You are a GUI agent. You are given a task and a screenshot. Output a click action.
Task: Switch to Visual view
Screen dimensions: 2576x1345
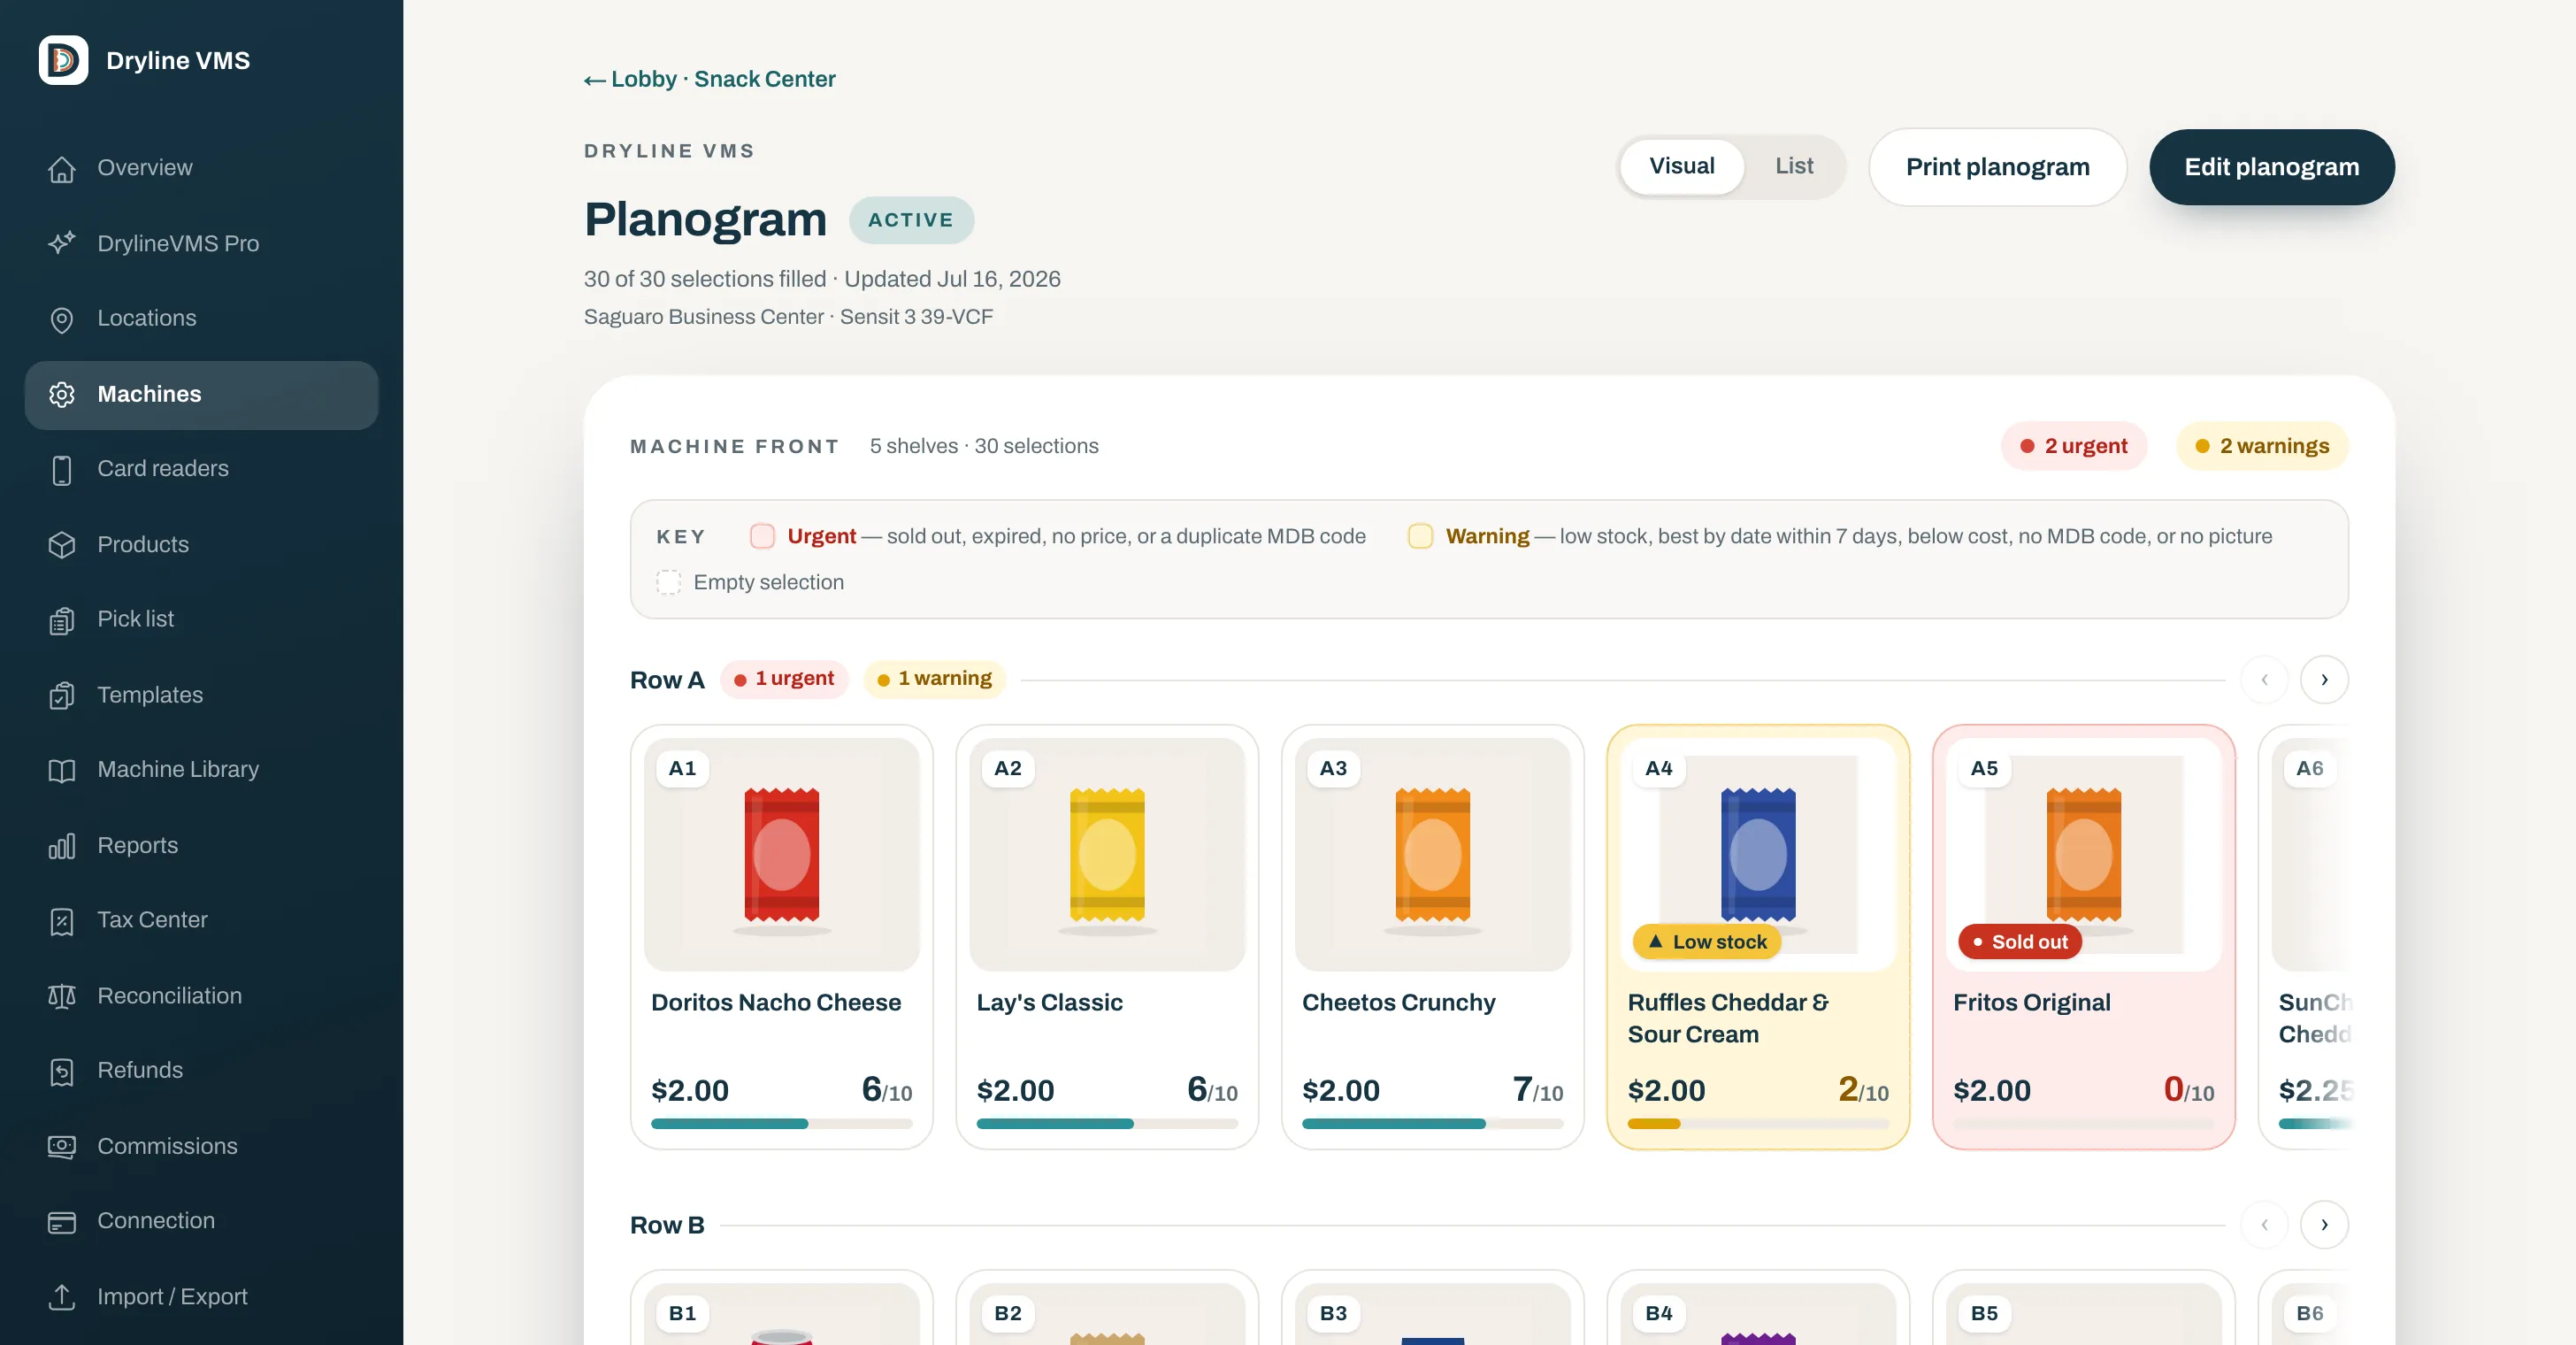click(1681, 166)
